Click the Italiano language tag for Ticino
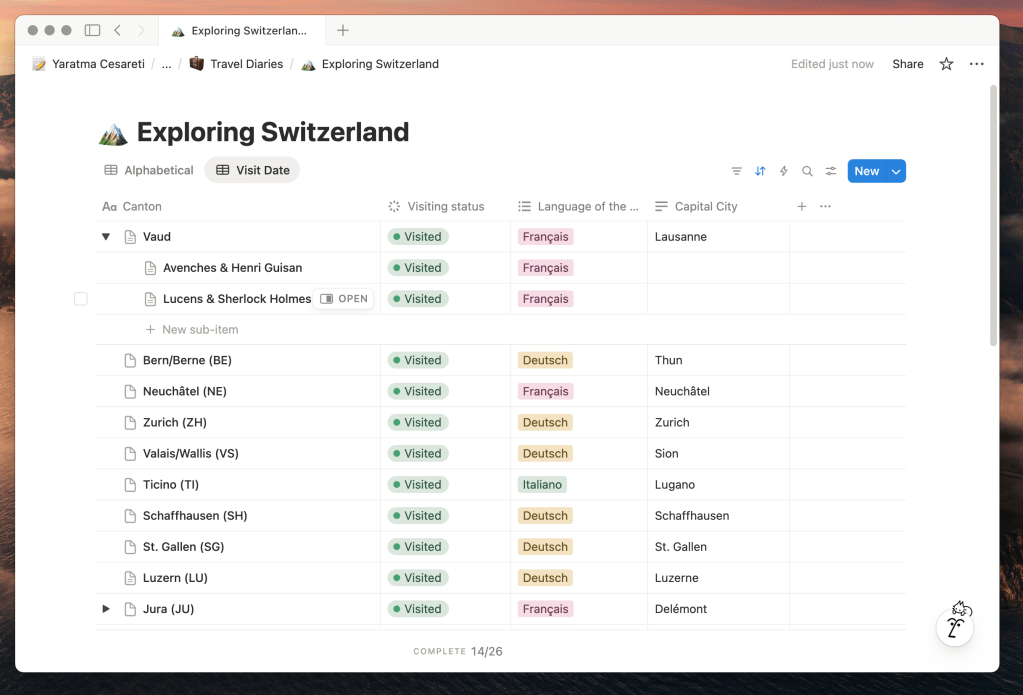This screenshot has height=695, width=1023. click(x=542, y=485)
